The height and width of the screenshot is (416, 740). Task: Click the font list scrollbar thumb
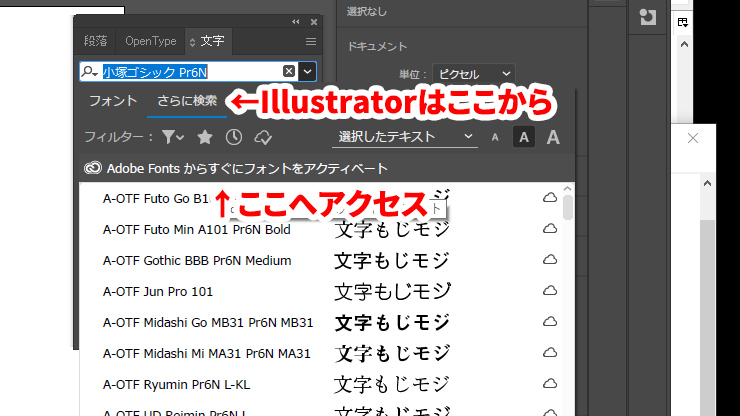tap(568, 206)
